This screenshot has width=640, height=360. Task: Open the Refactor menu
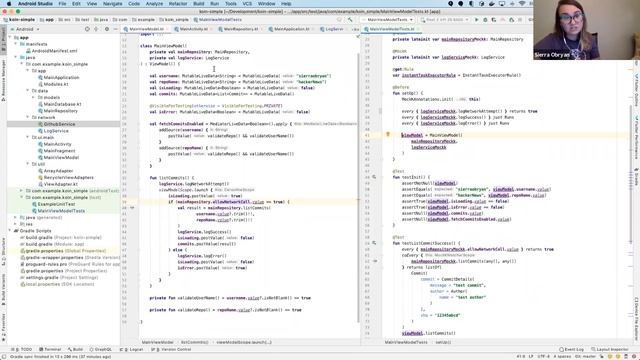coord(178,4)
